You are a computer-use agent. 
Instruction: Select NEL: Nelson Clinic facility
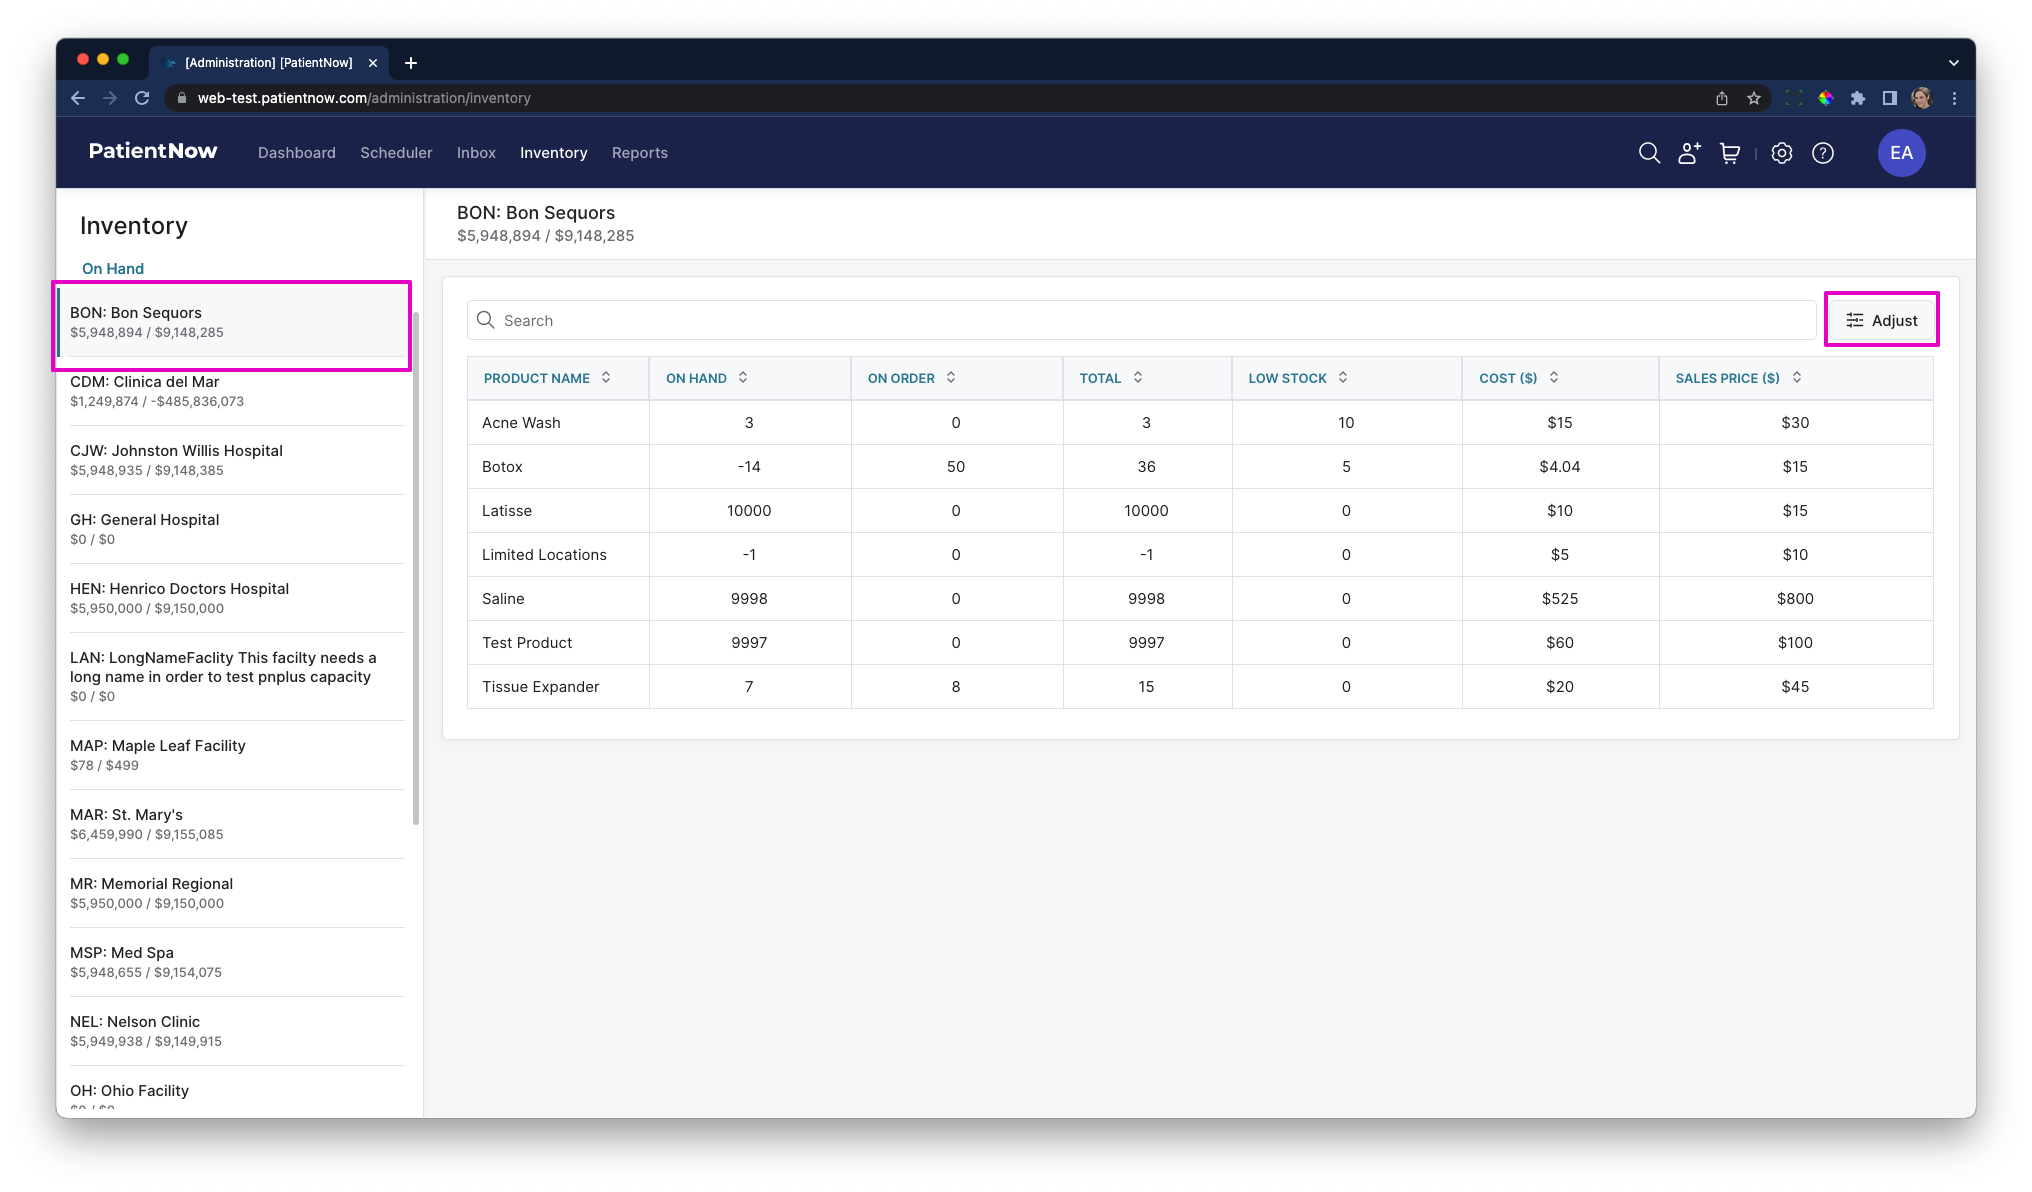237,1031
